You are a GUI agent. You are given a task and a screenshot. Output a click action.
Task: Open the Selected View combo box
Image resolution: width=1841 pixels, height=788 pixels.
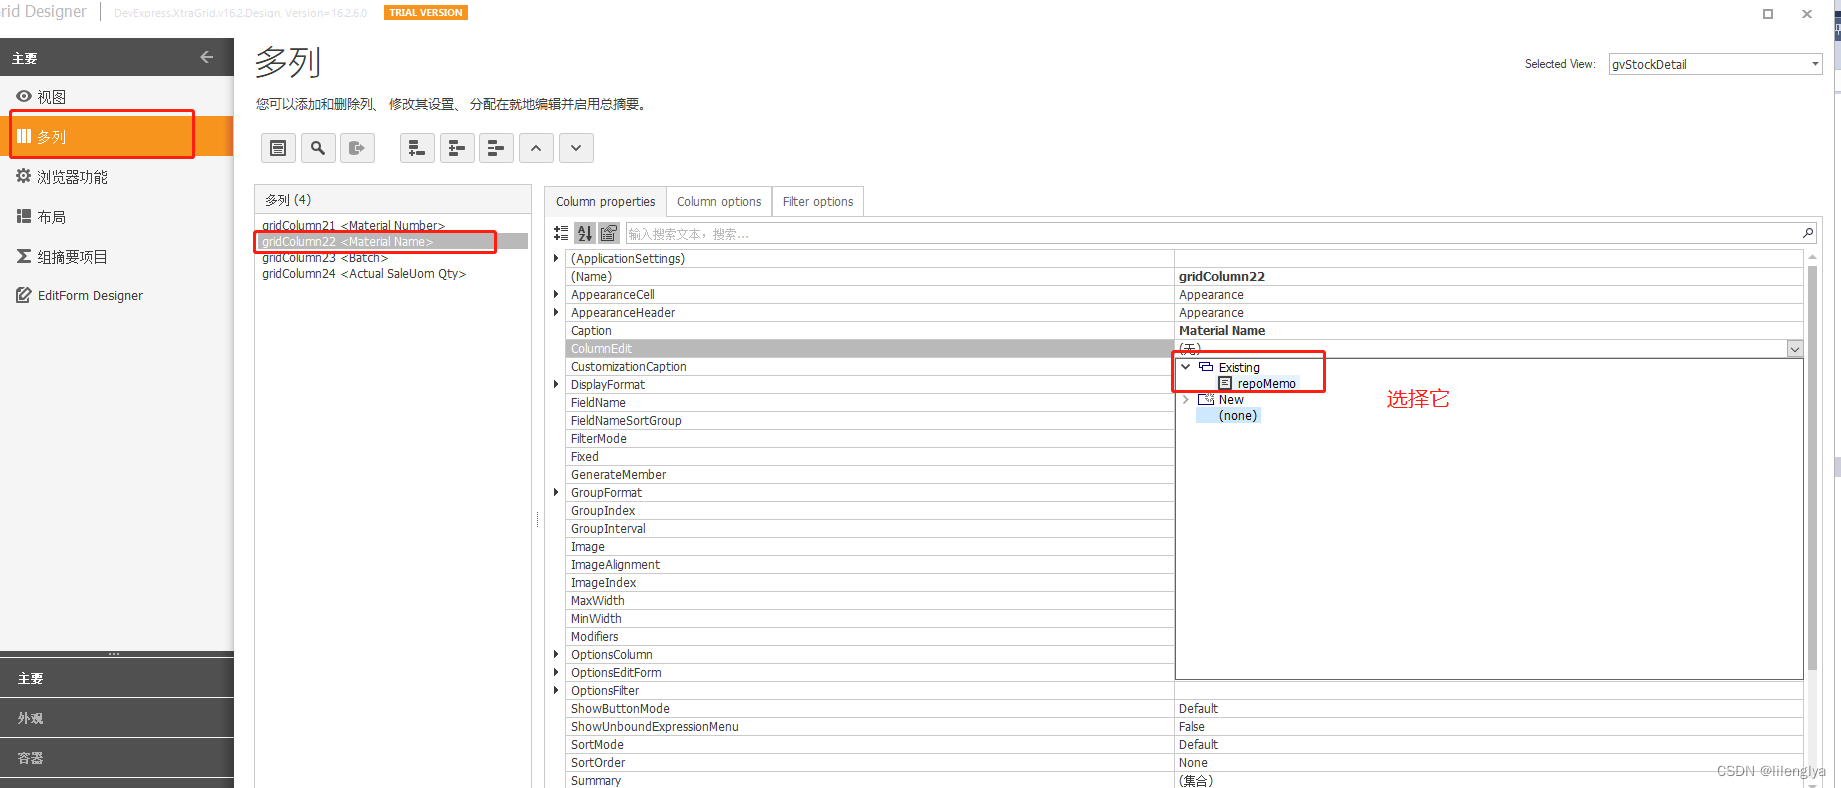(1715, 64)
